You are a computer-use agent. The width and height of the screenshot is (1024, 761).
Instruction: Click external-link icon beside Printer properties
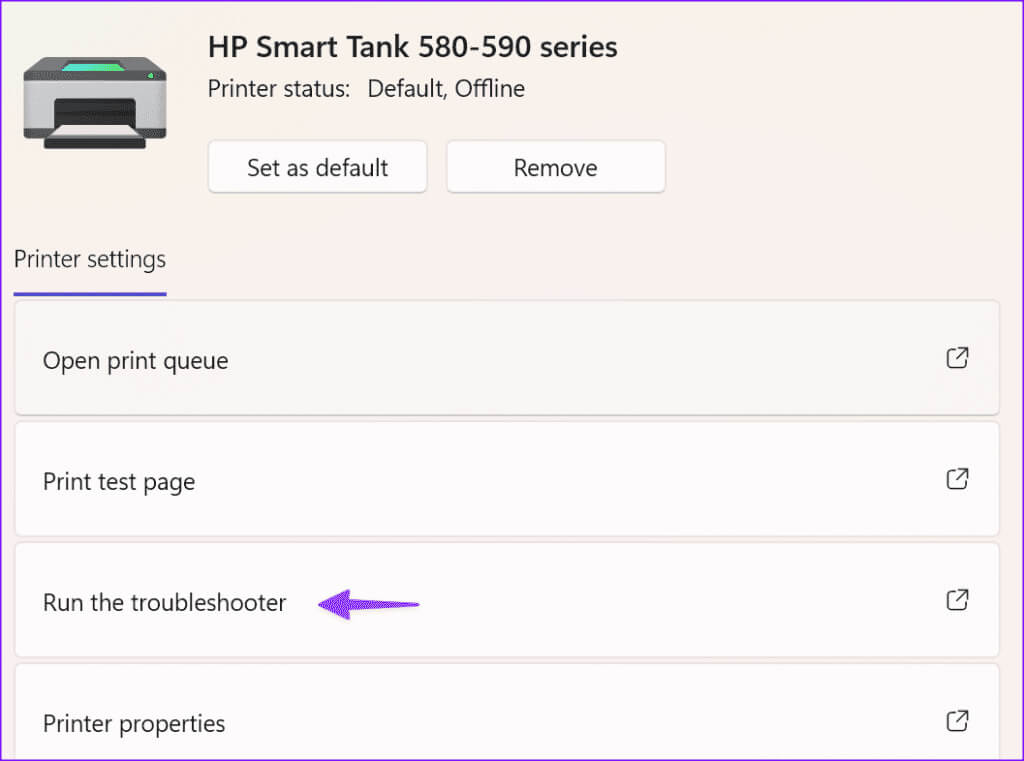tap(957, 721)
